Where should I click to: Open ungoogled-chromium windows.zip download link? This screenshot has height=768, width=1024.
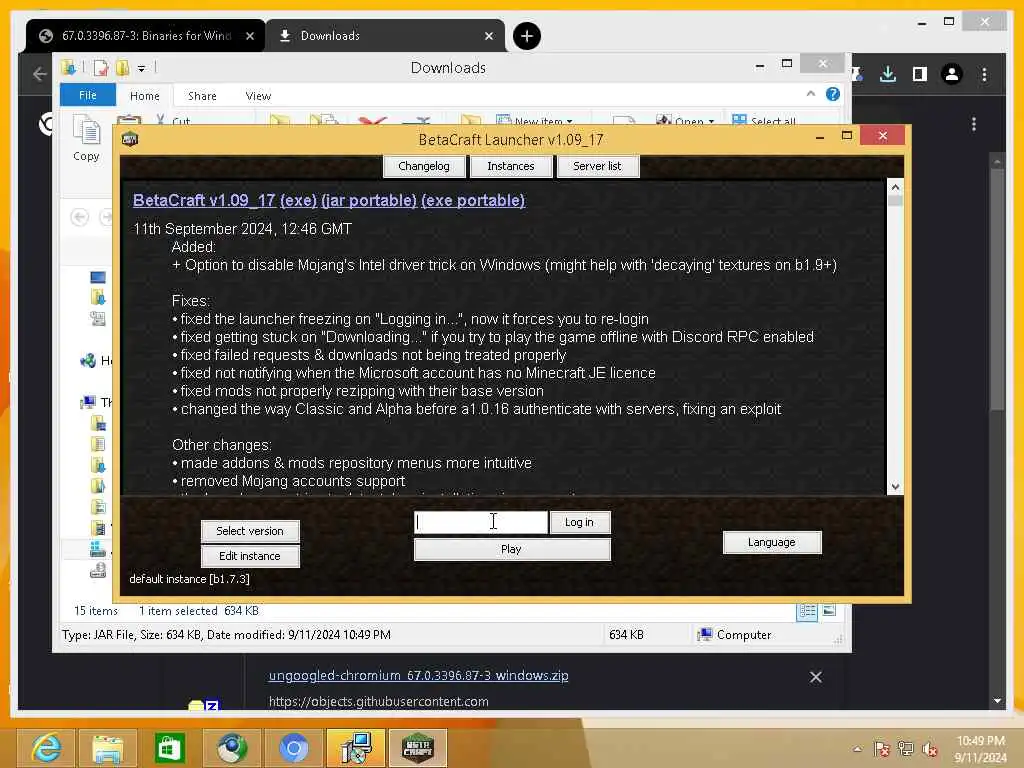coord(419,675)
